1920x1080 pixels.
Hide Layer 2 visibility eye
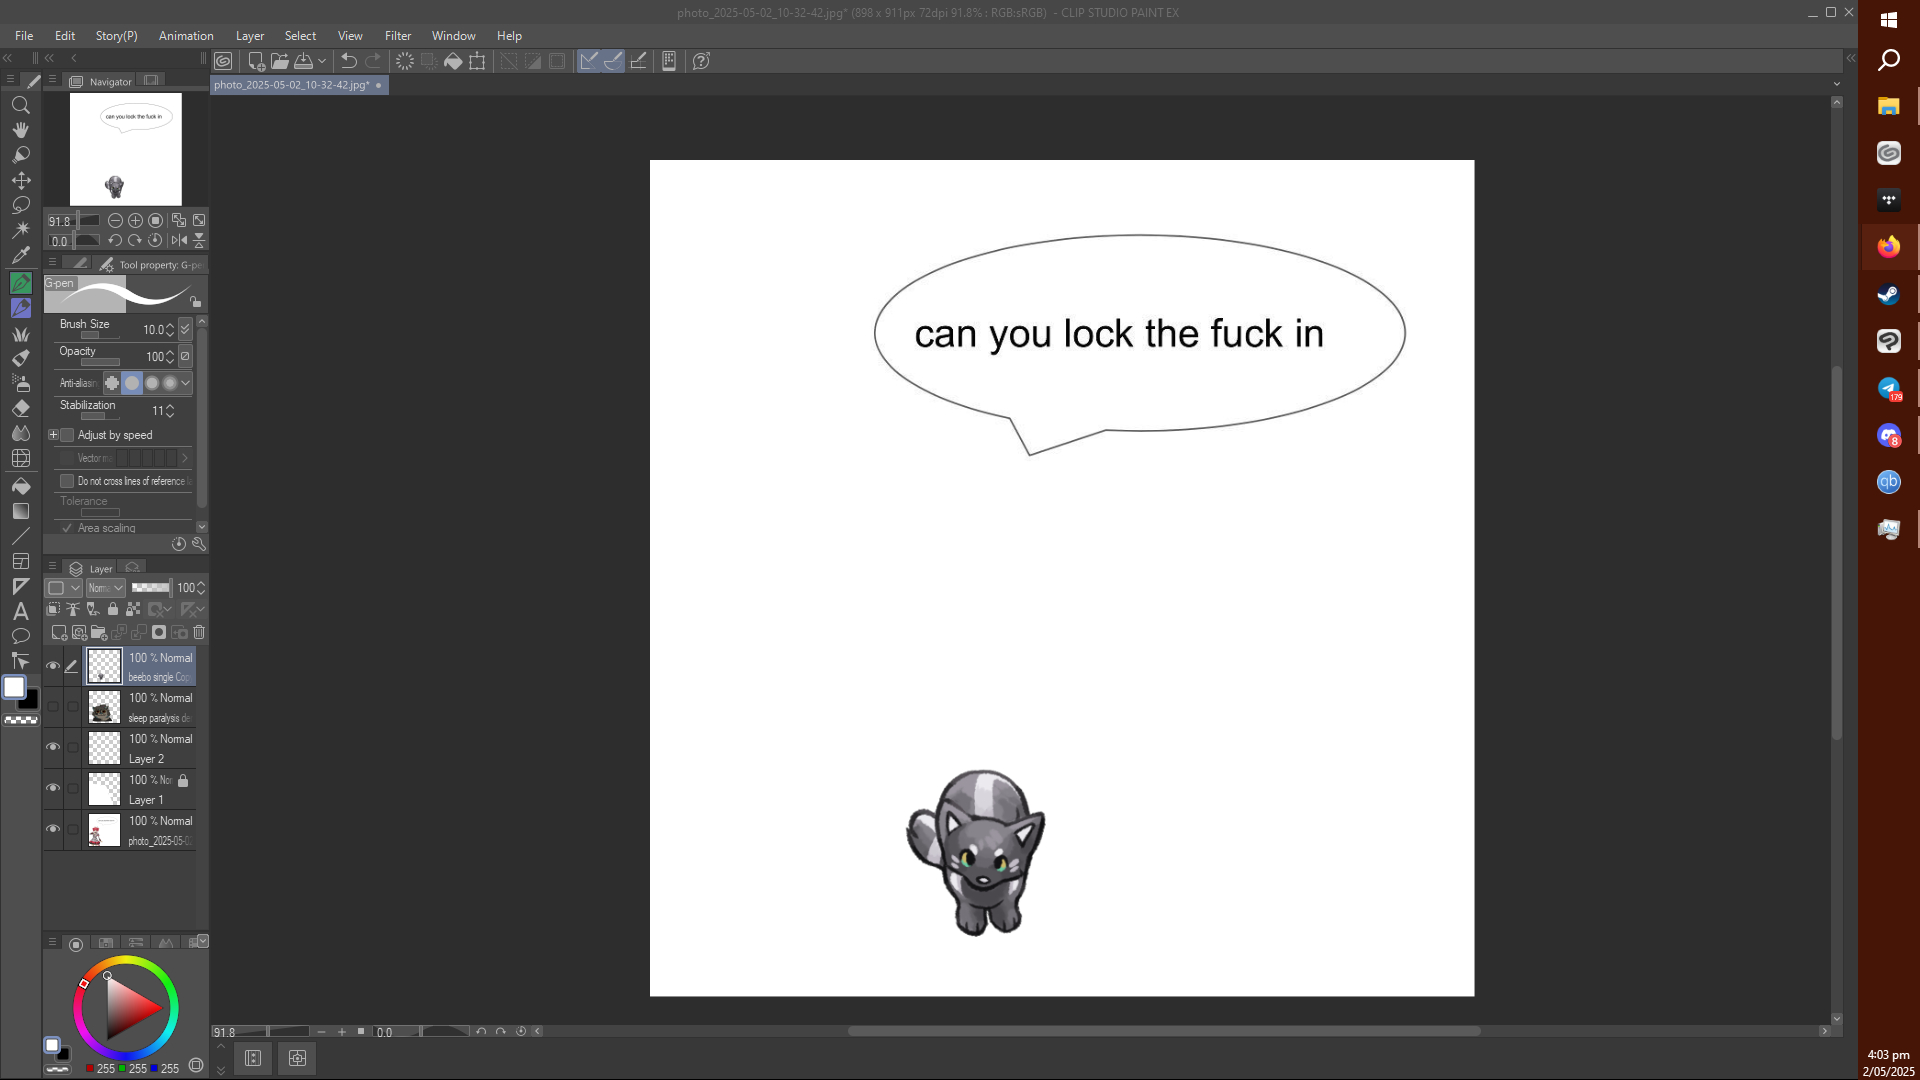53,747
